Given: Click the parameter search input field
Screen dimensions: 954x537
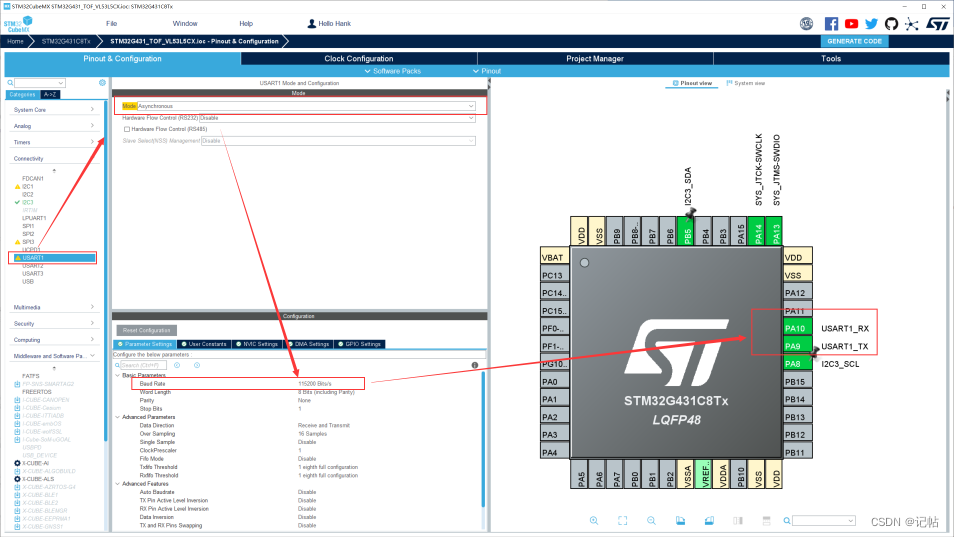Looking at the screenshot, I should click(143, 365).
